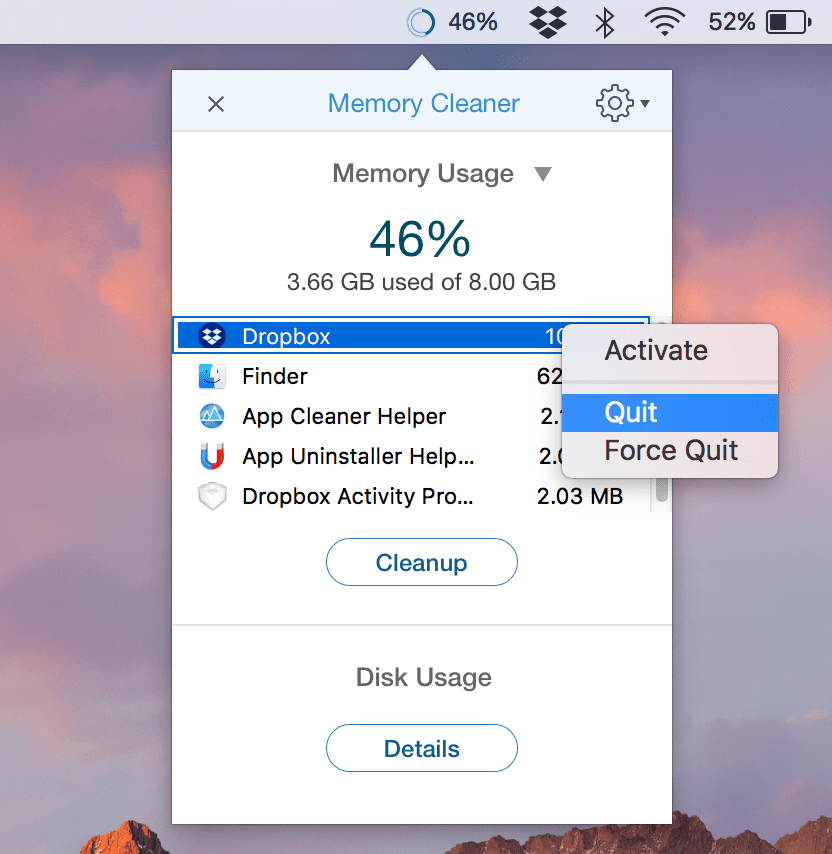Screen dimensions: 832x854
Task: Click the Dropbox app icon in the process list
Action: pyautogui.click(x=213, y=336)
